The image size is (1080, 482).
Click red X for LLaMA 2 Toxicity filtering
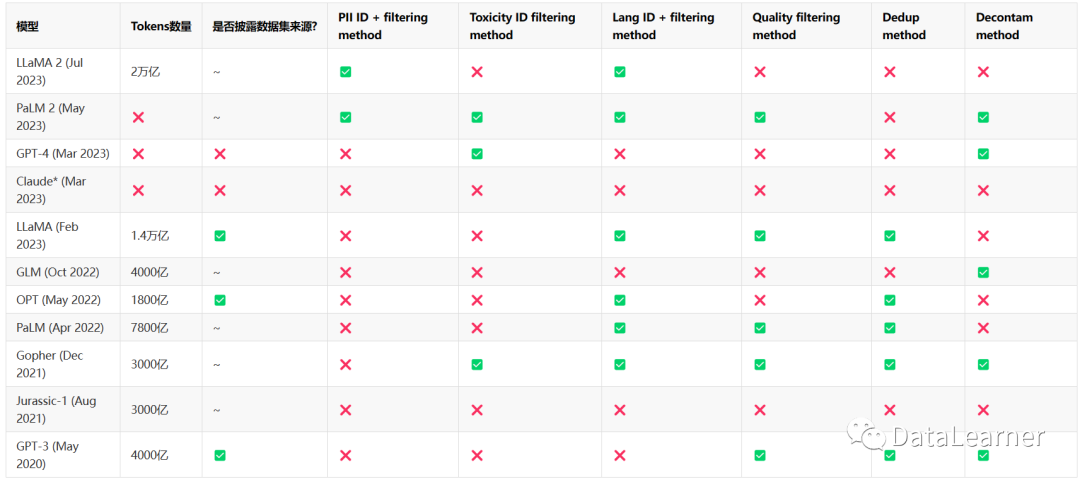(477, 72)
